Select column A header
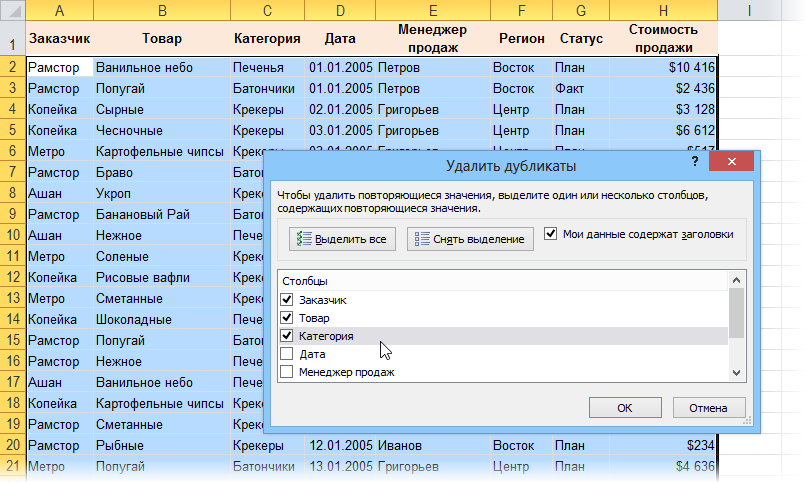Image resolution: width=806 pixels, height=483 pixels. coord(59,11)
